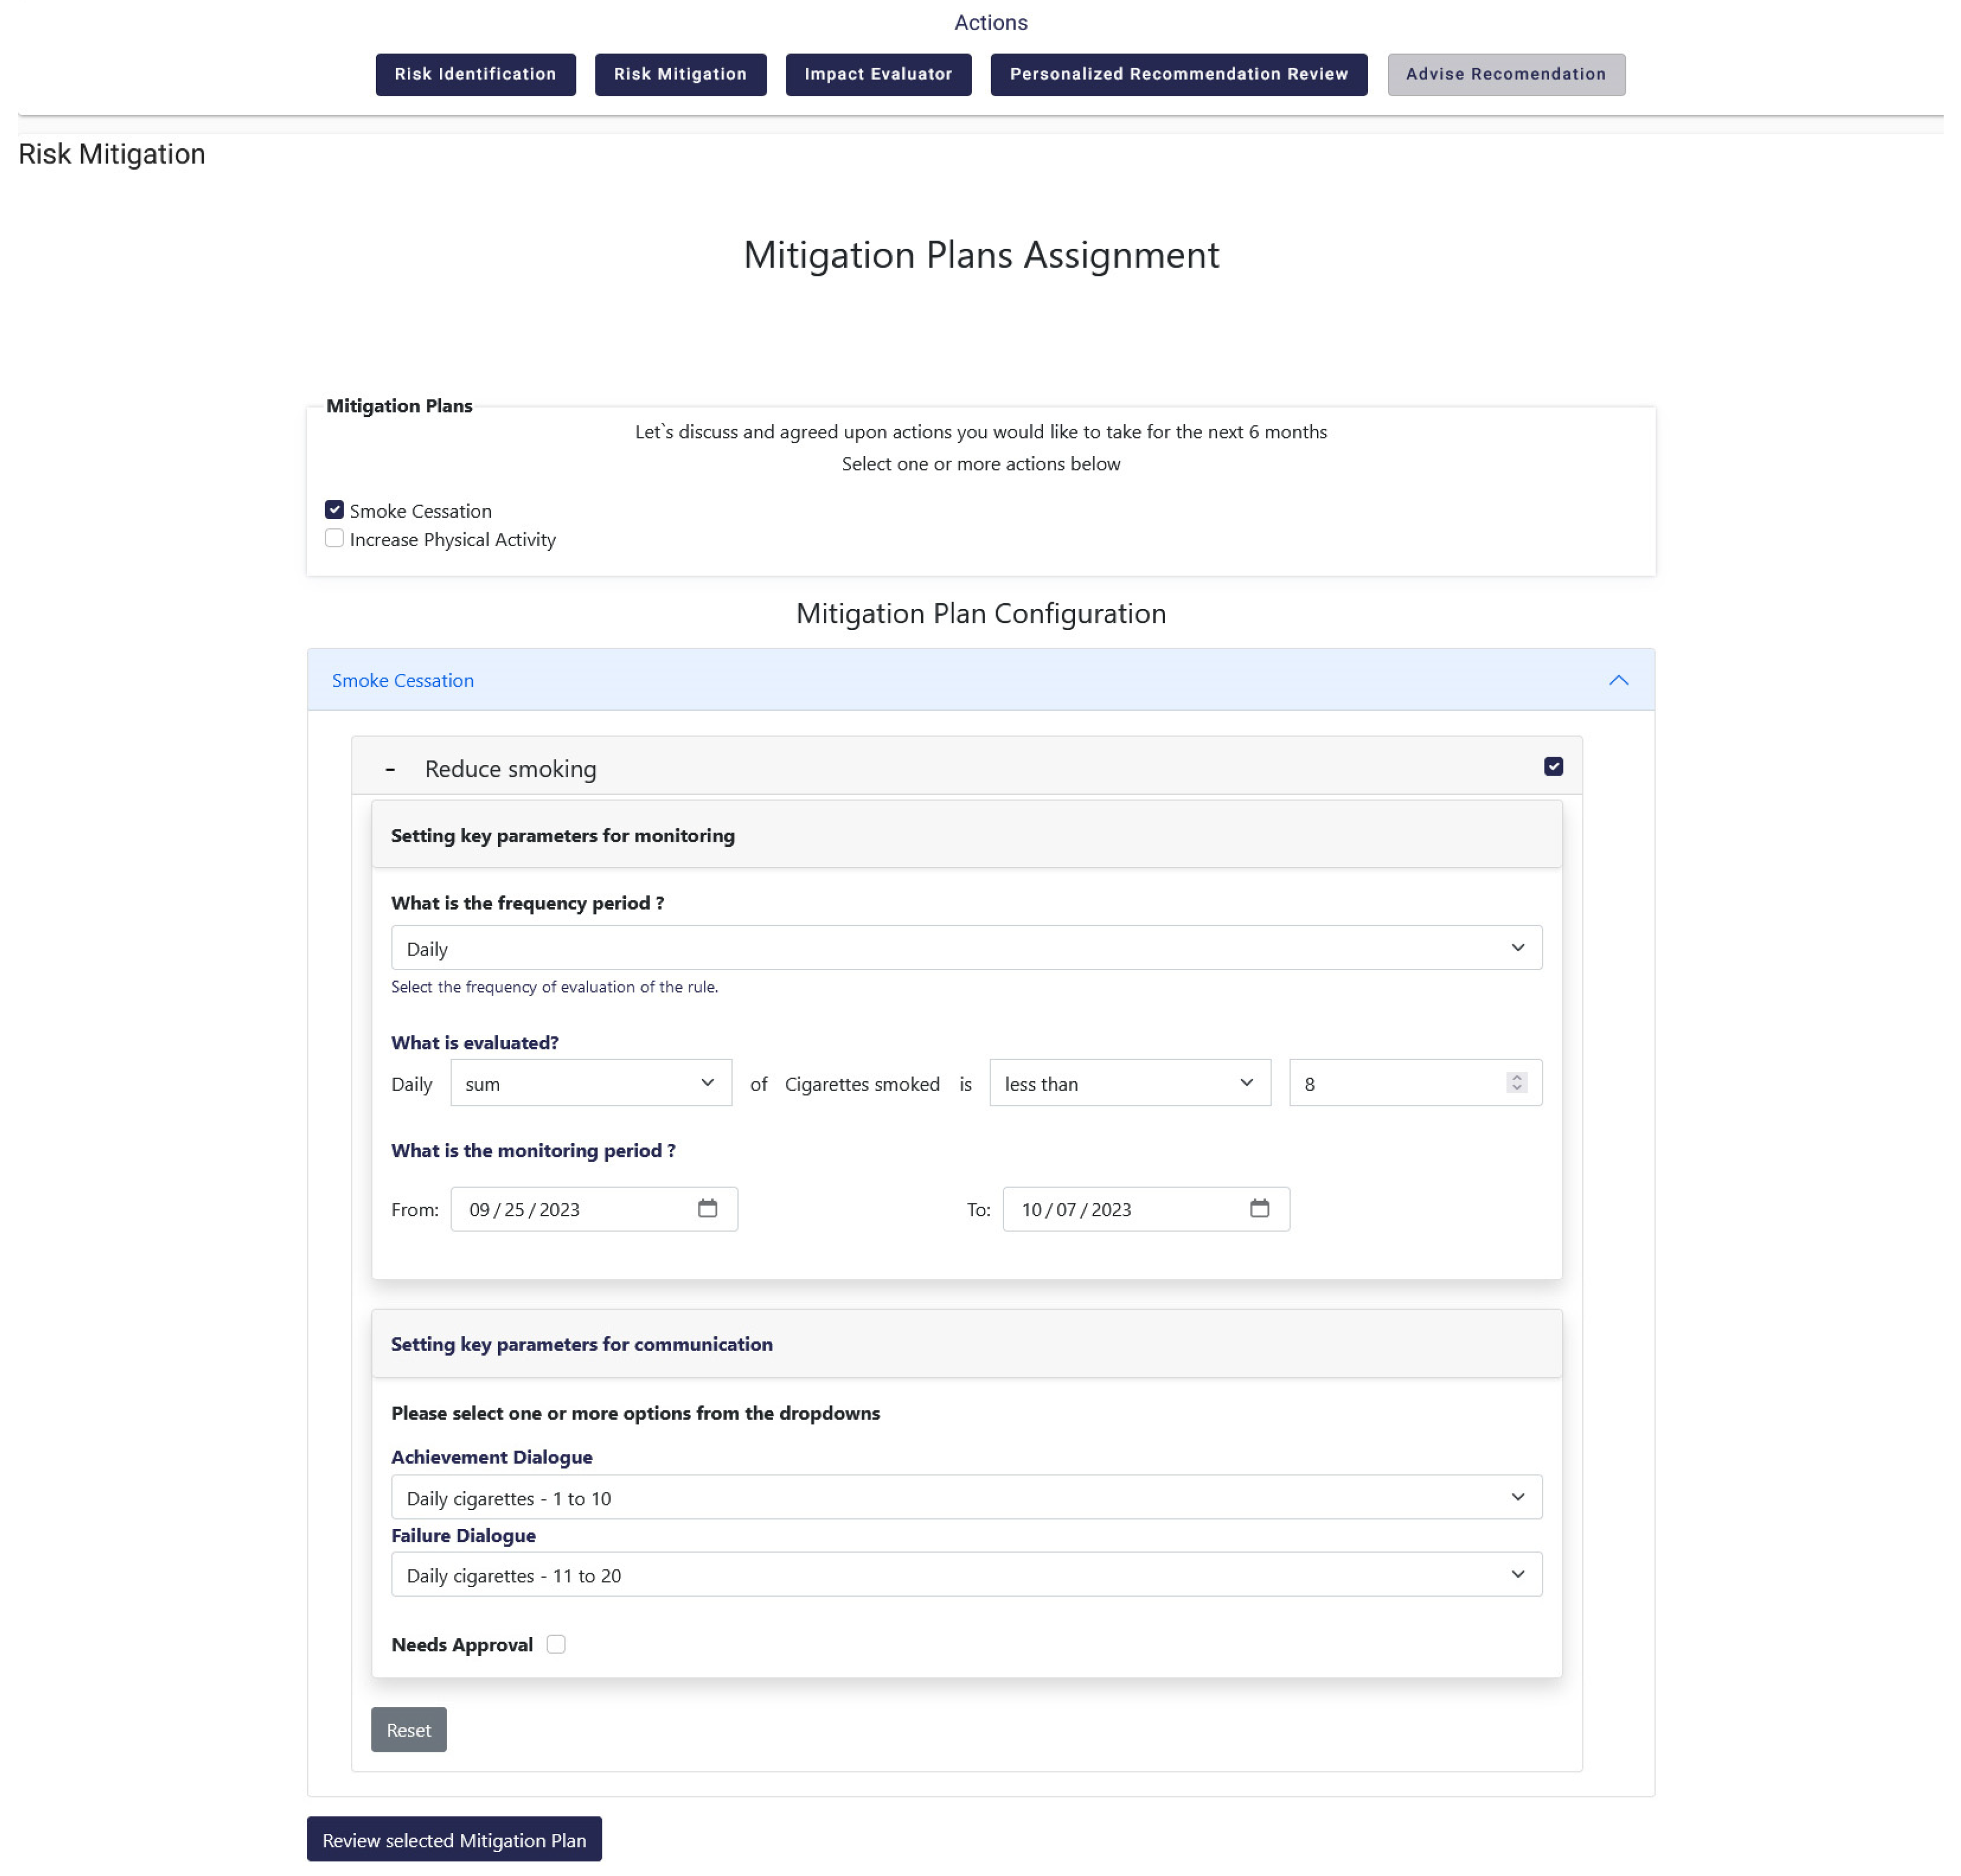This screenshot has width=1961, height=1876.
Task: Collapse the Smoke Cessation accordion chevron
Action: 1618,680
